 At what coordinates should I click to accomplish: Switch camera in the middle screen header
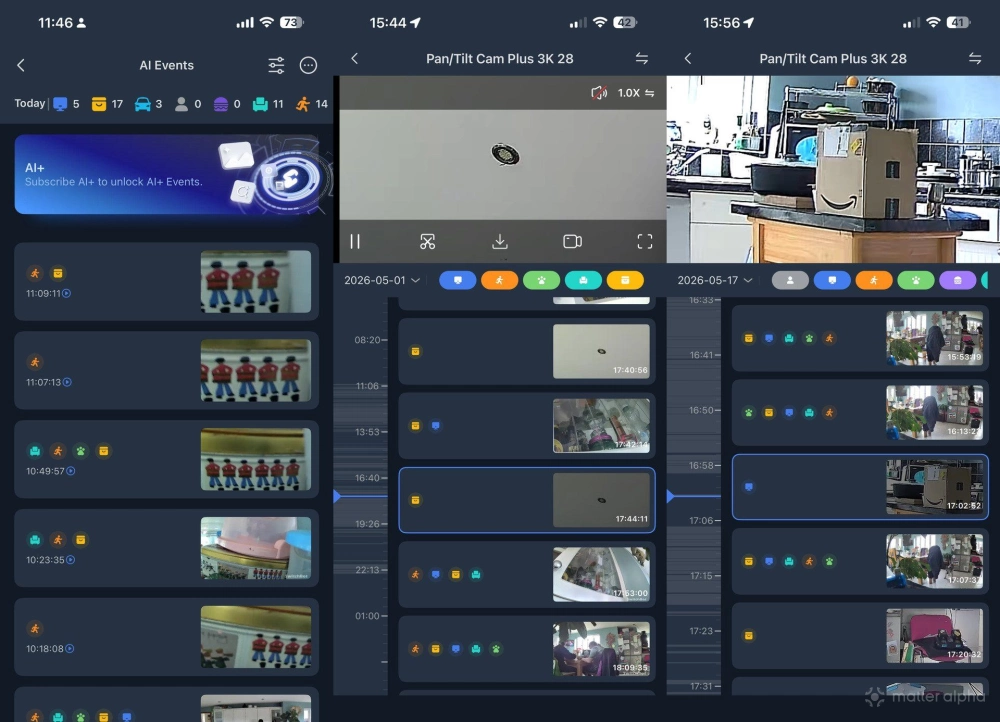click(642, 59)
